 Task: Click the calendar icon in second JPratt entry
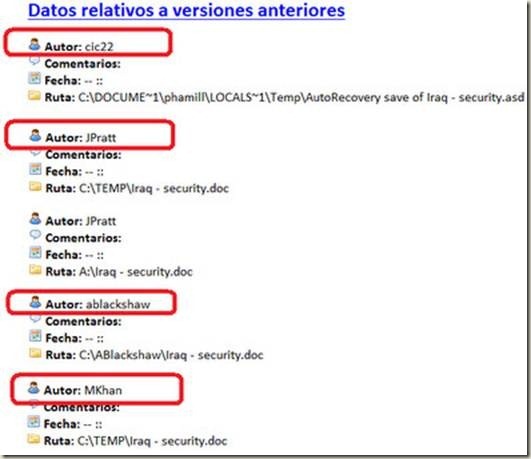pyautogui.click(x=35, y=252)
